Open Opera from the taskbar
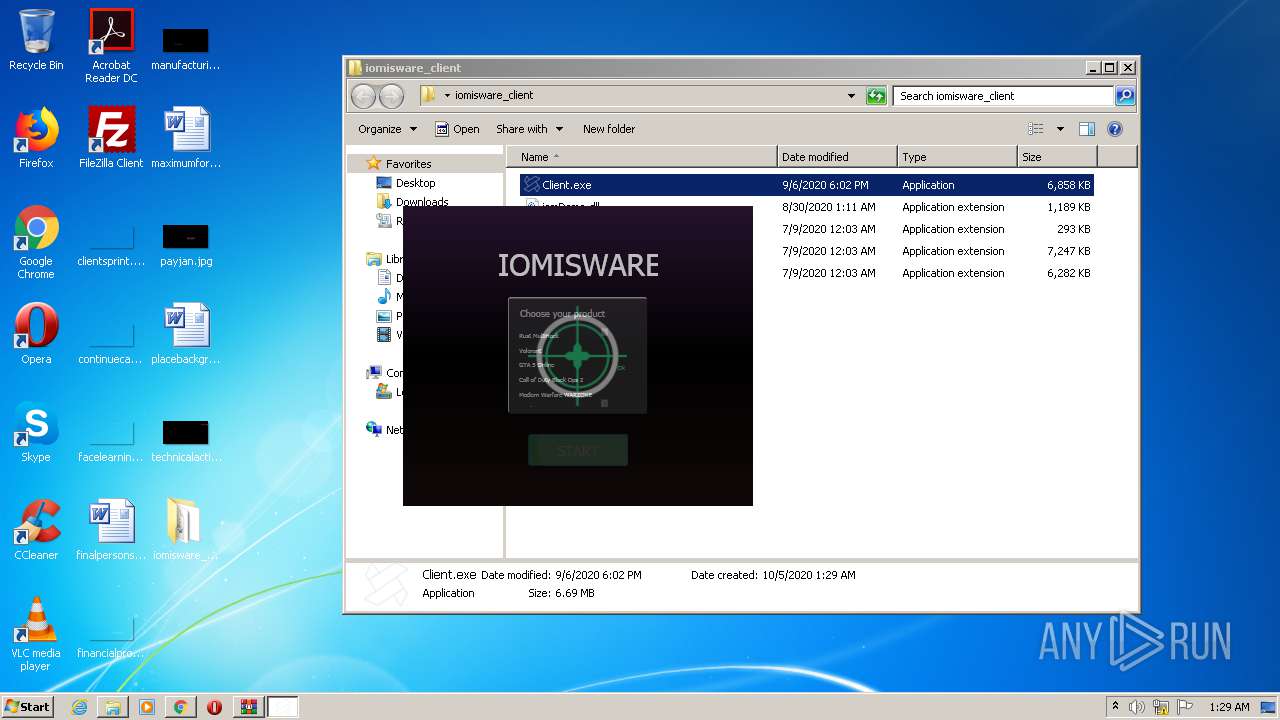The height and width of the screenshot is (720, 1280). point(214,707)
